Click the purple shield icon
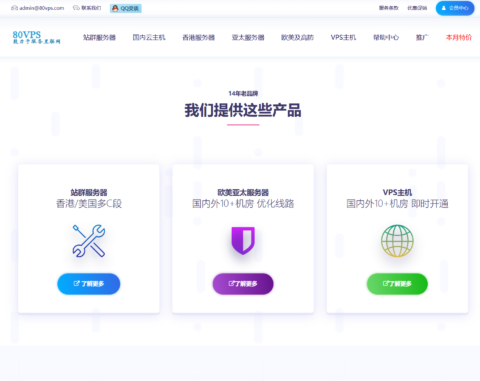480x381 pixels. 243,241
